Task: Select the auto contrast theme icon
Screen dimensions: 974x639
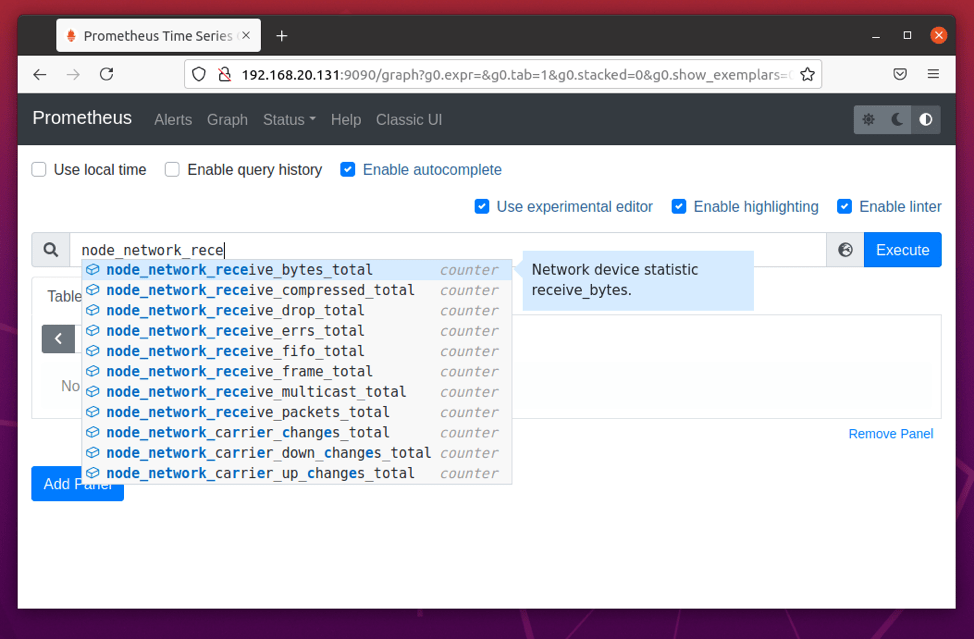Action: click(x=926, y=119)
